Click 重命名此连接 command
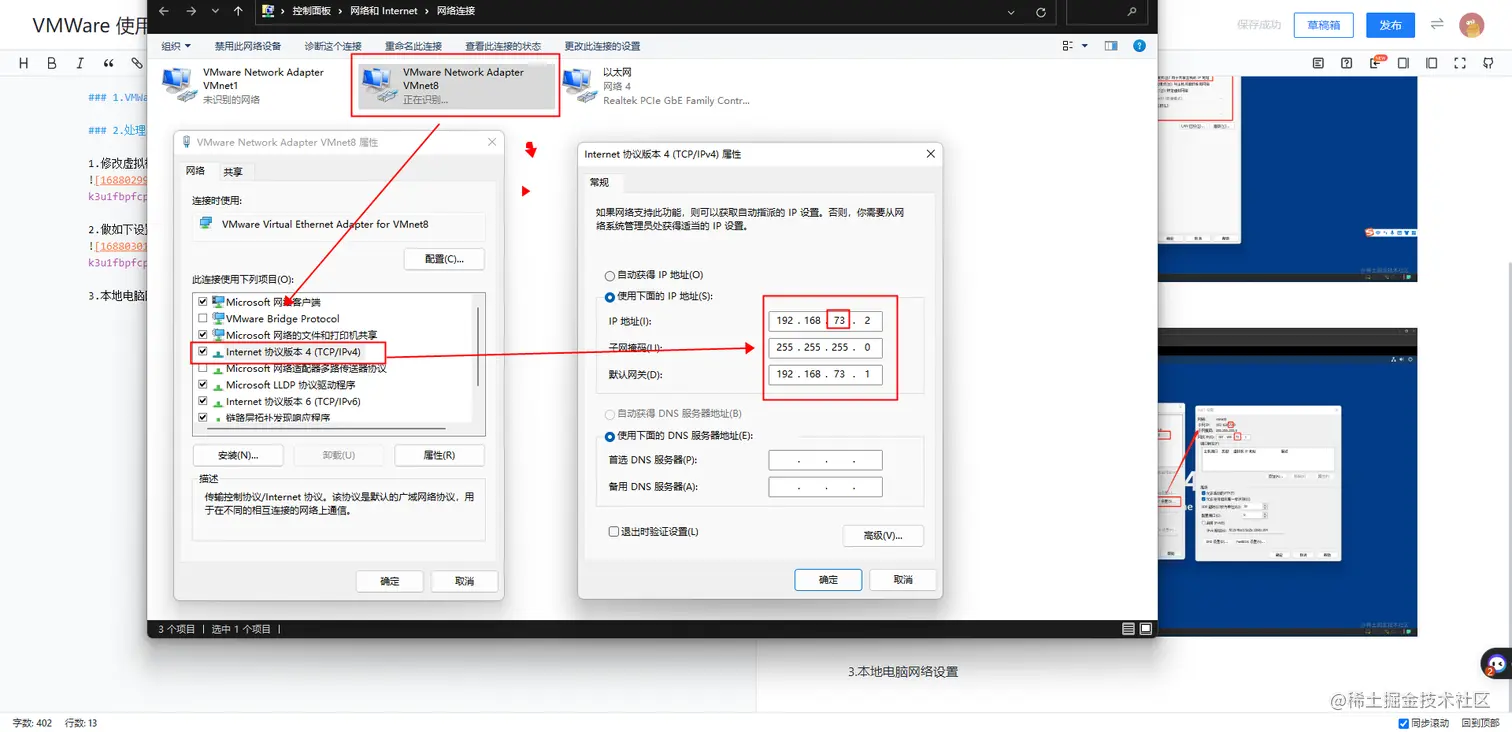This screenshot has width=1512, height=732. (413, 46)
